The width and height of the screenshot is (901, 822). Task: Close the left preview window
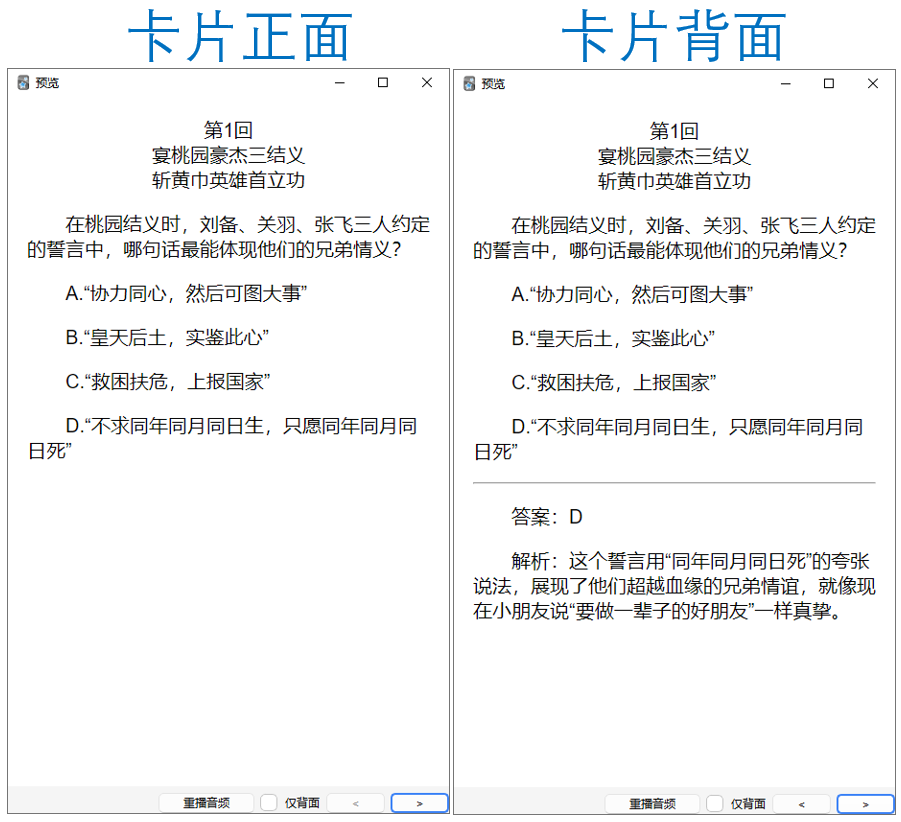pyautogui.click(x=427, y=83)
